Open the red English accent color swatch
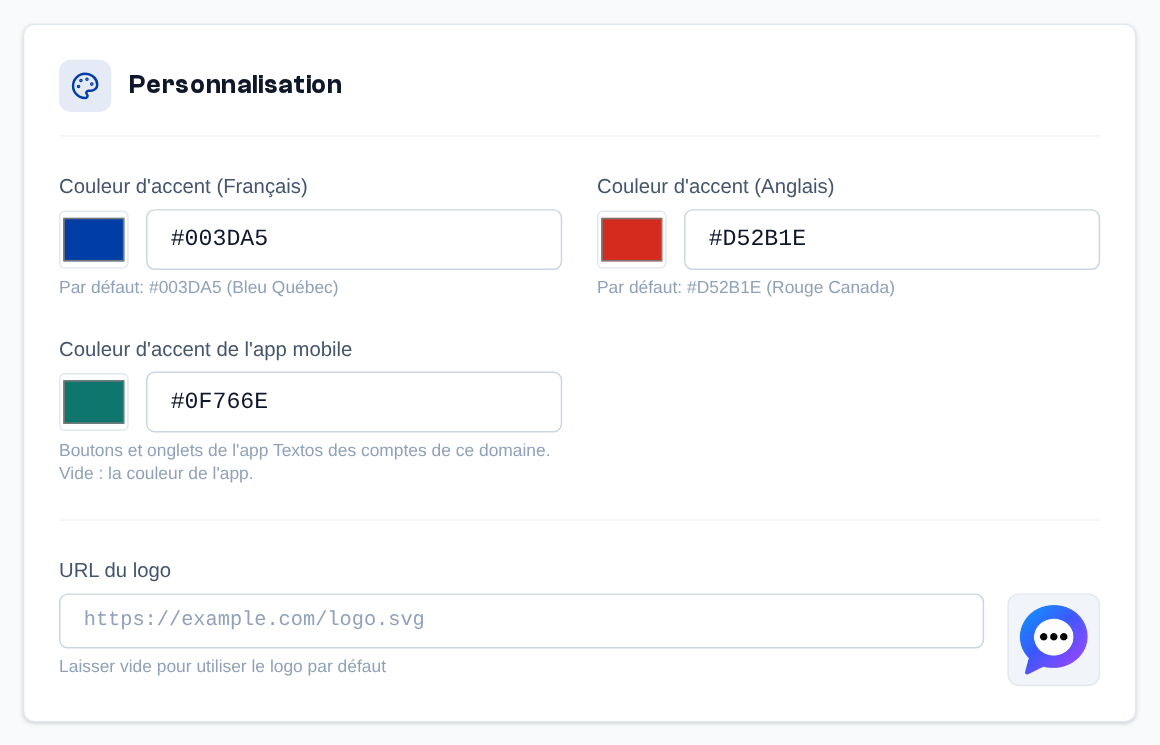The image size is (1160, 745). [x=632, y=240]
